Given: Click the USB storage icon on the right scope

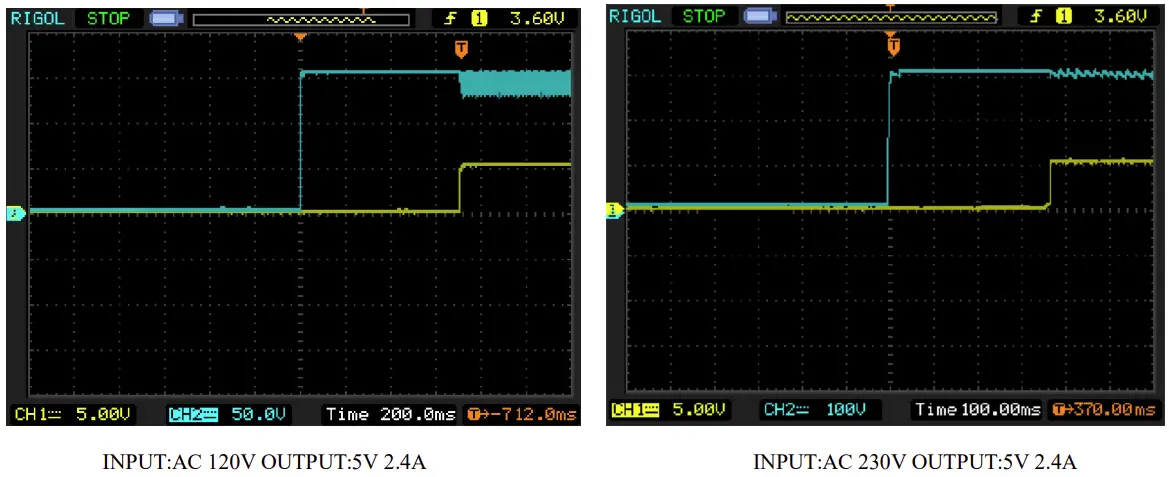Looking at the screenshot, I should [761, 16].
